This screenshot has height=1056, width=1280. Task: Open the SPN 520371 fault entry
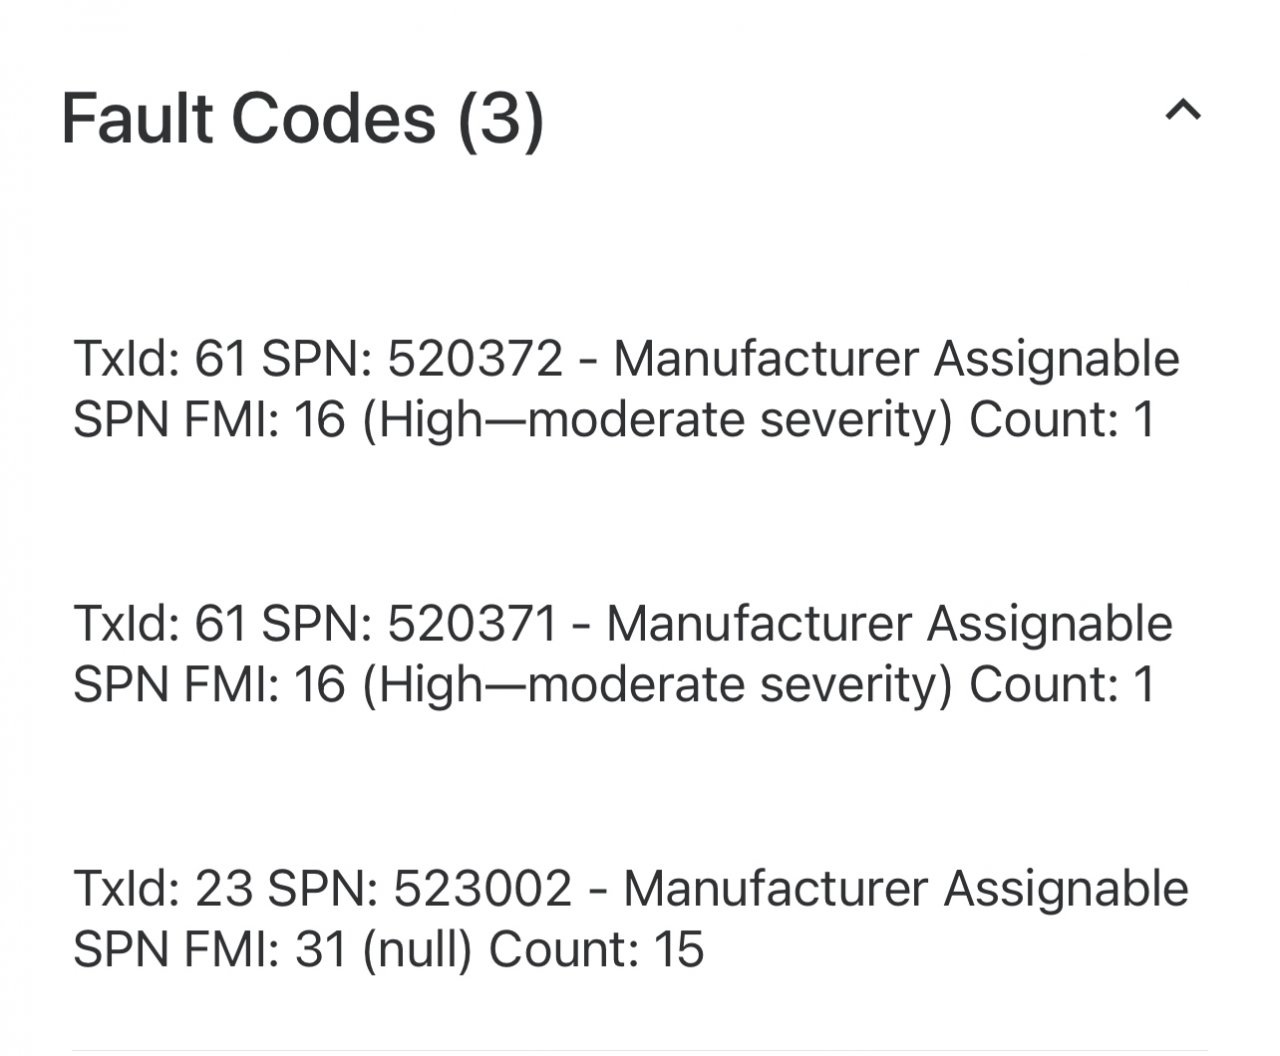tap(622, 654)
